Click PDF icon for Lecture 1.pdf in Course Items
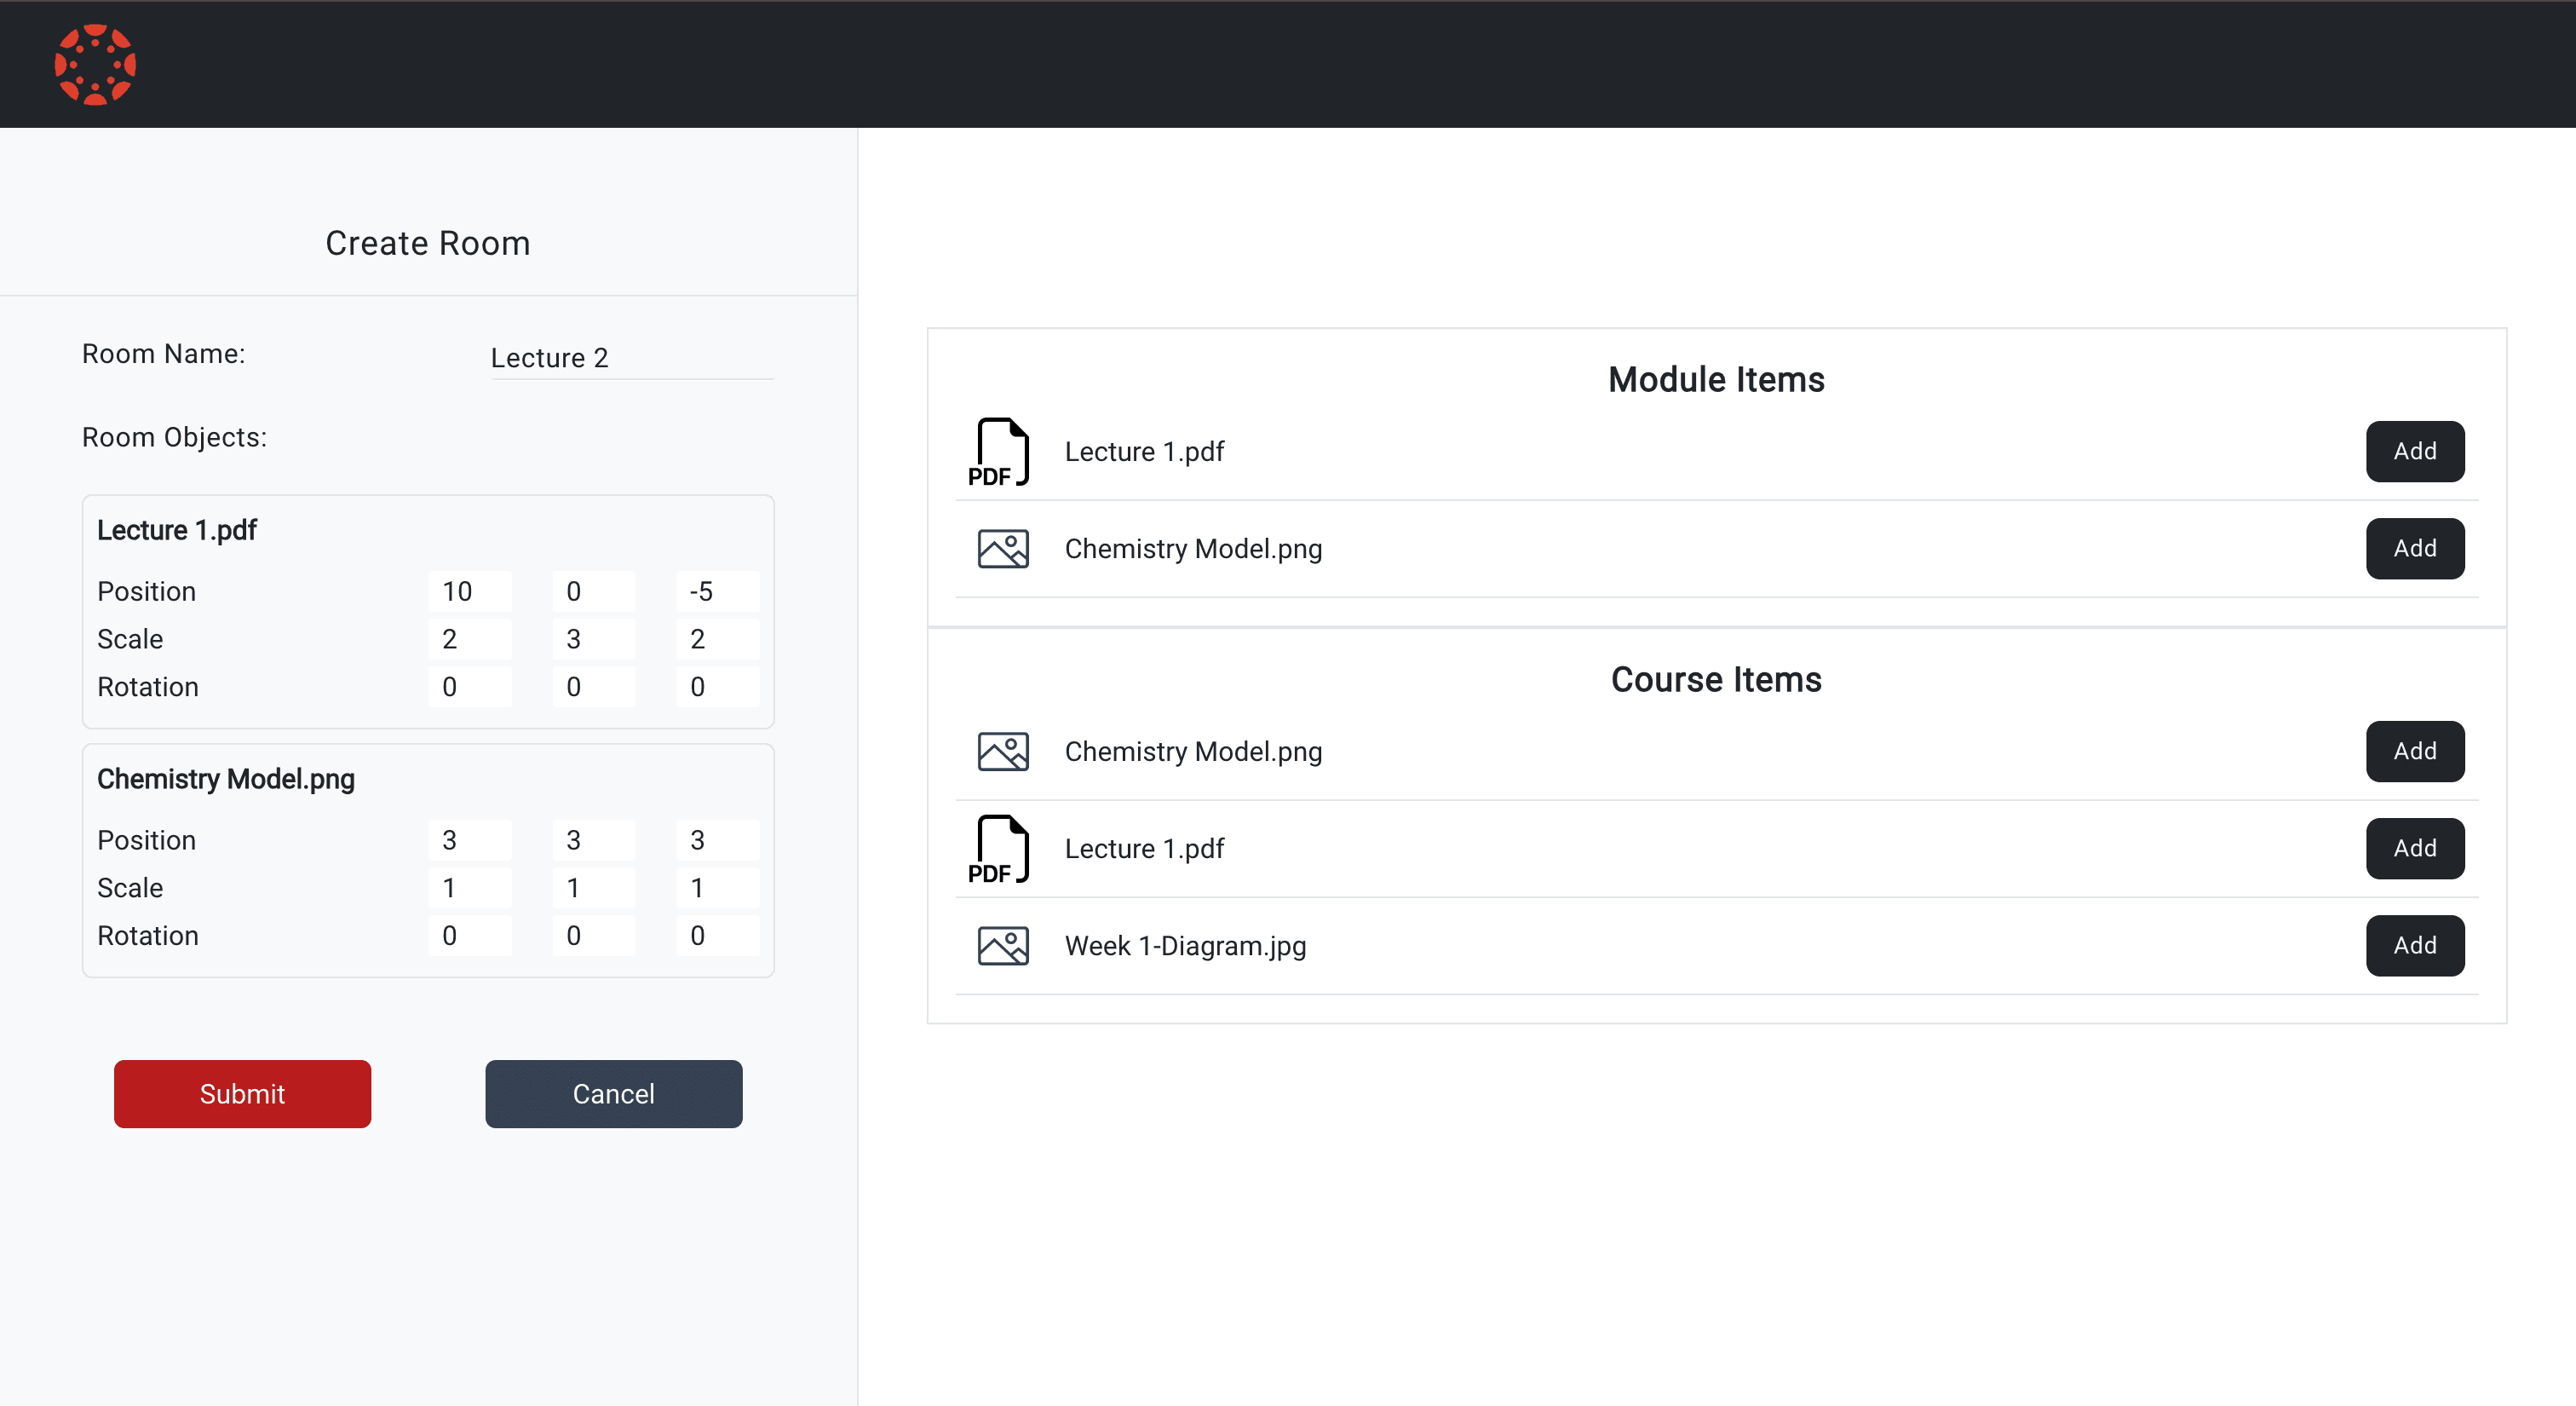The image size is (2576, 1406). 1000,849
